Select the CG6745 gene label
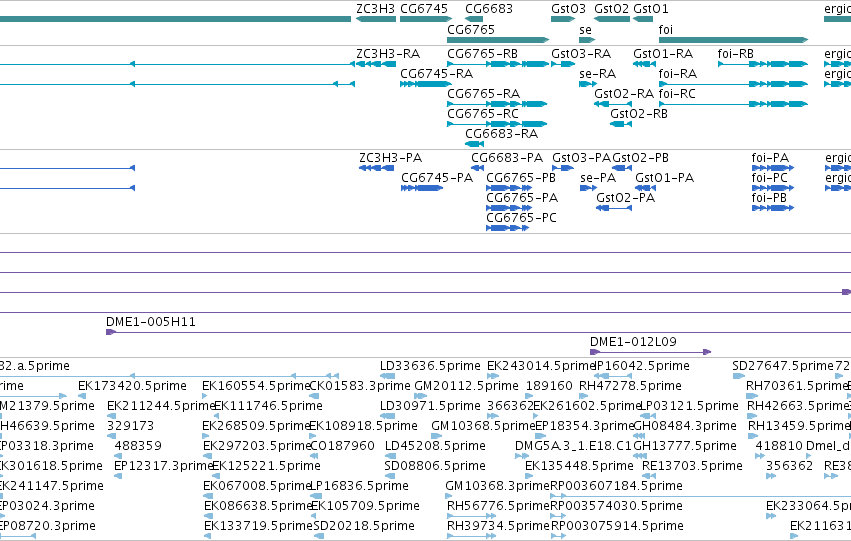This screenshot has width=851, height=541. (x=424, y=9)
